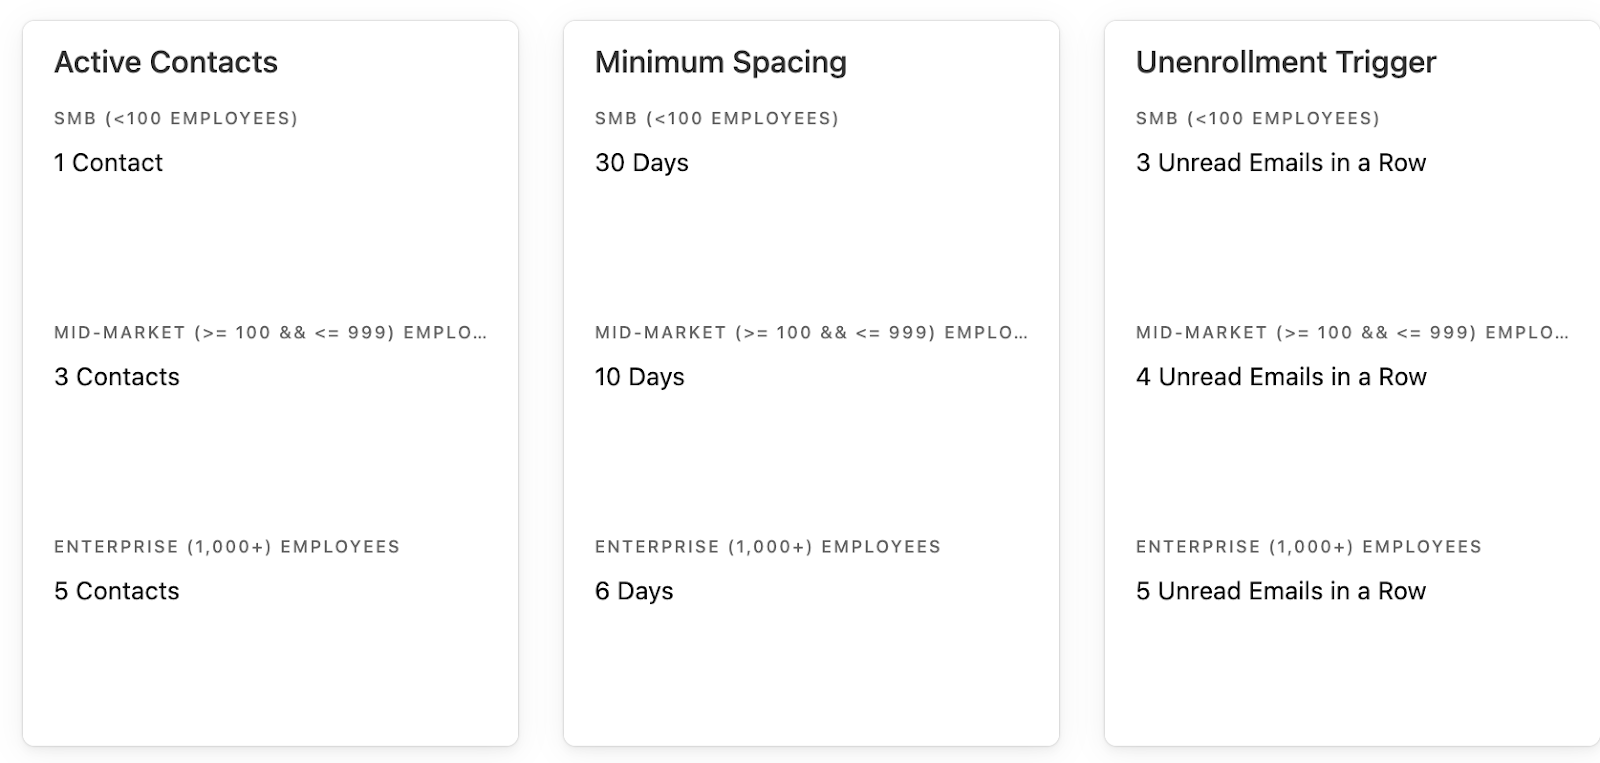The height and width of the screenshot is (763, 1600).
Task: Click the SMB label in Active Contacts
Action: (176, 119)
